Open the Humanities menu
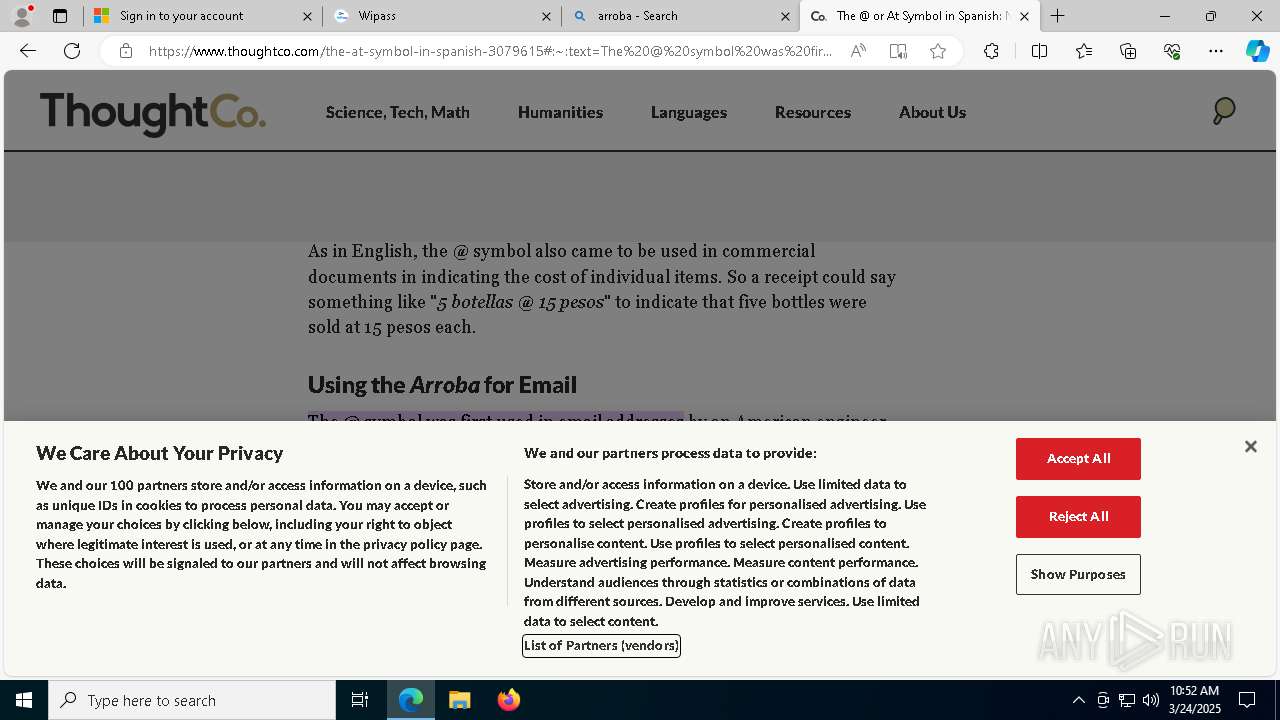Viewport: 1280px width, 720px height. (560, 112)
